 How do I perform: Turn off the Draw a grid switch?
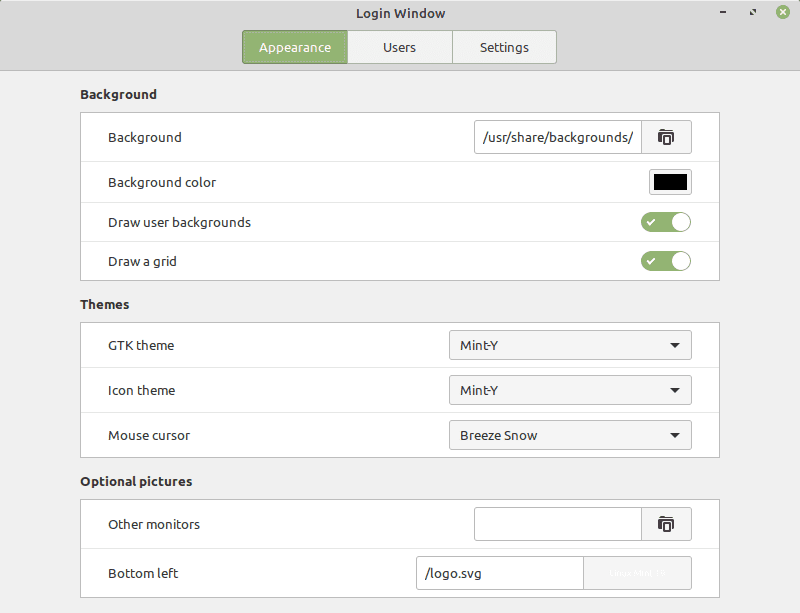coord(665,261)
